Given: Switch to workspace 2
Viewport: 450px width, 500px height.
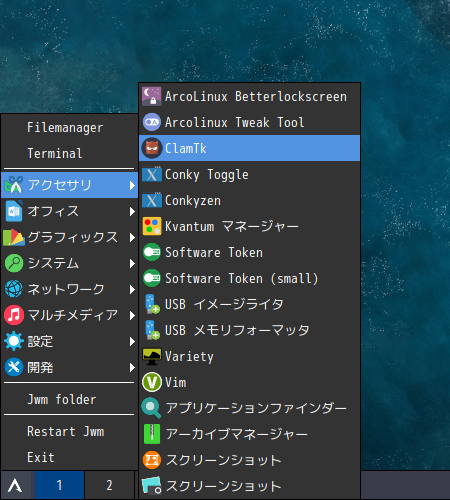Looking at the screenshot, I should coord(109,485).
